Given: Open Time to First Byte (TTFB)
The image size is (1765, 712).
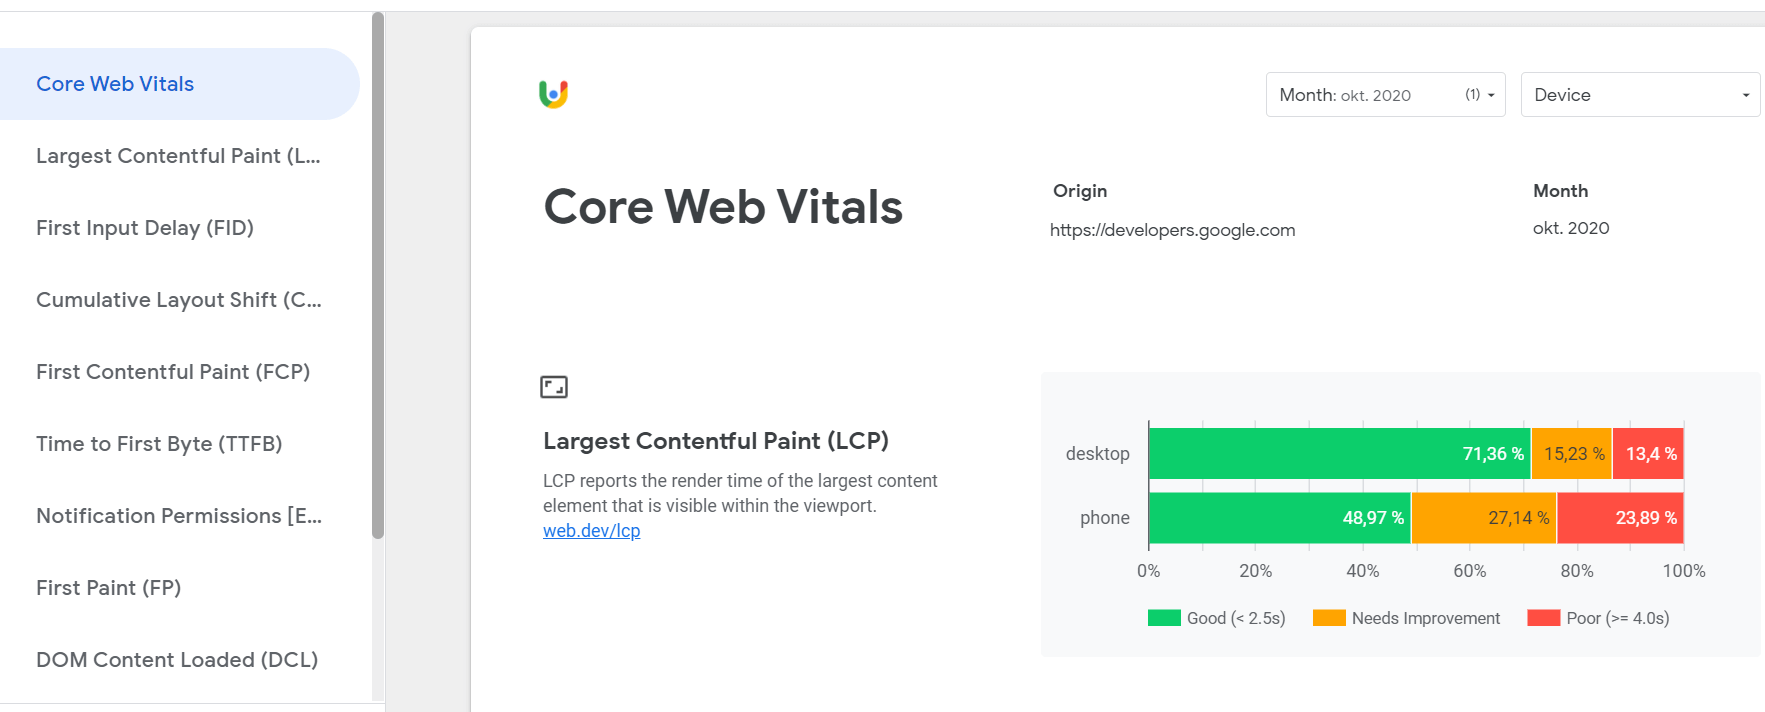Looking at the screenshot, I should [x=159, y=444].
